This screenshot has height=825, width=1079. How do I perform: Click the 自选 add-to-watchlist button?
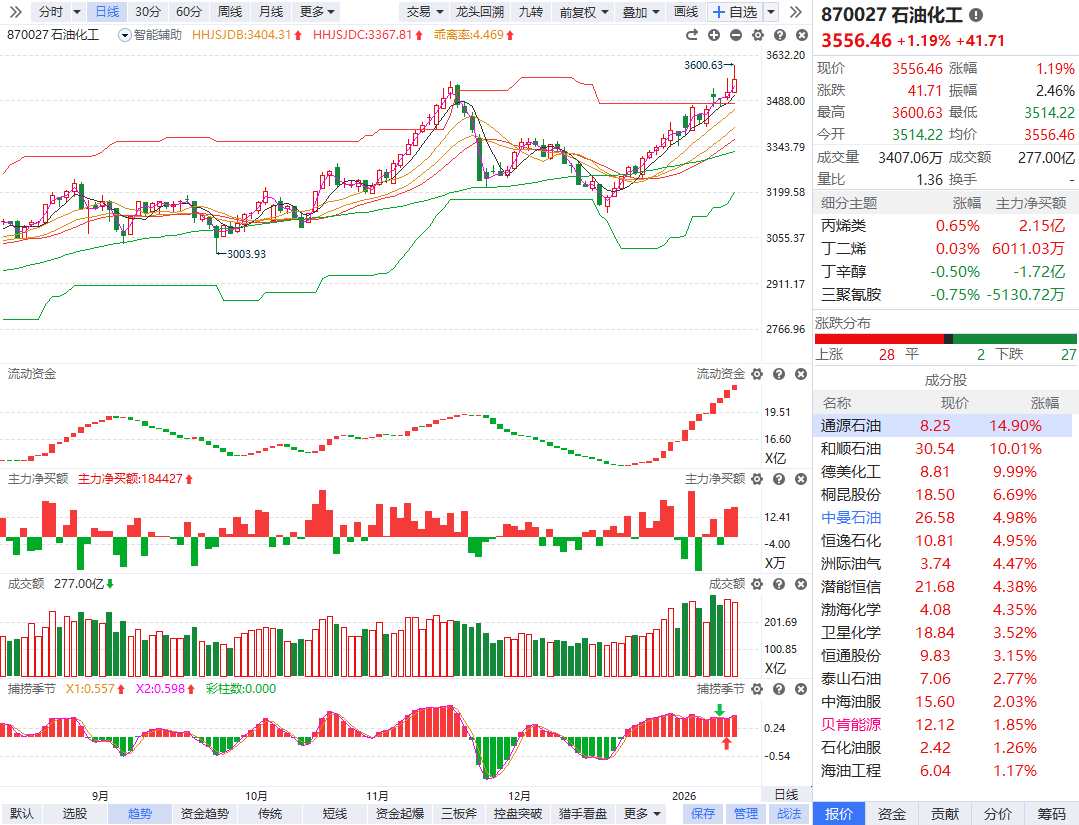[734, 12]
